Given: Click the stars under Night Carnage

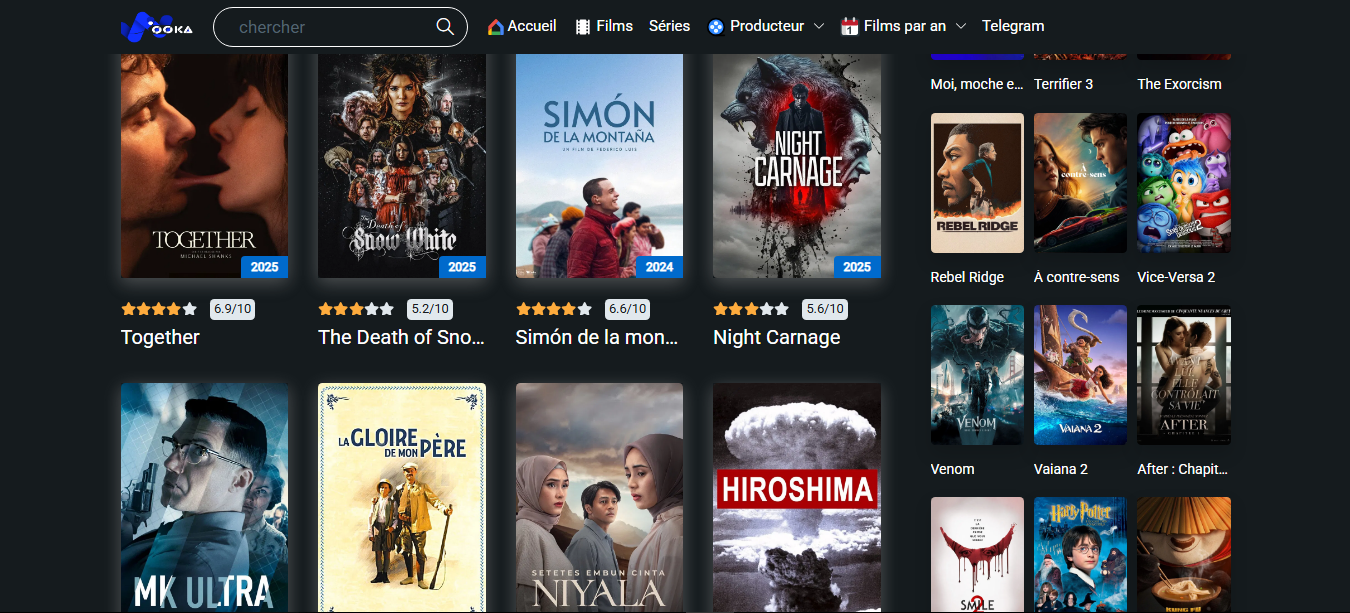Looking at the screenshot, I should click(x=751, y=309).
